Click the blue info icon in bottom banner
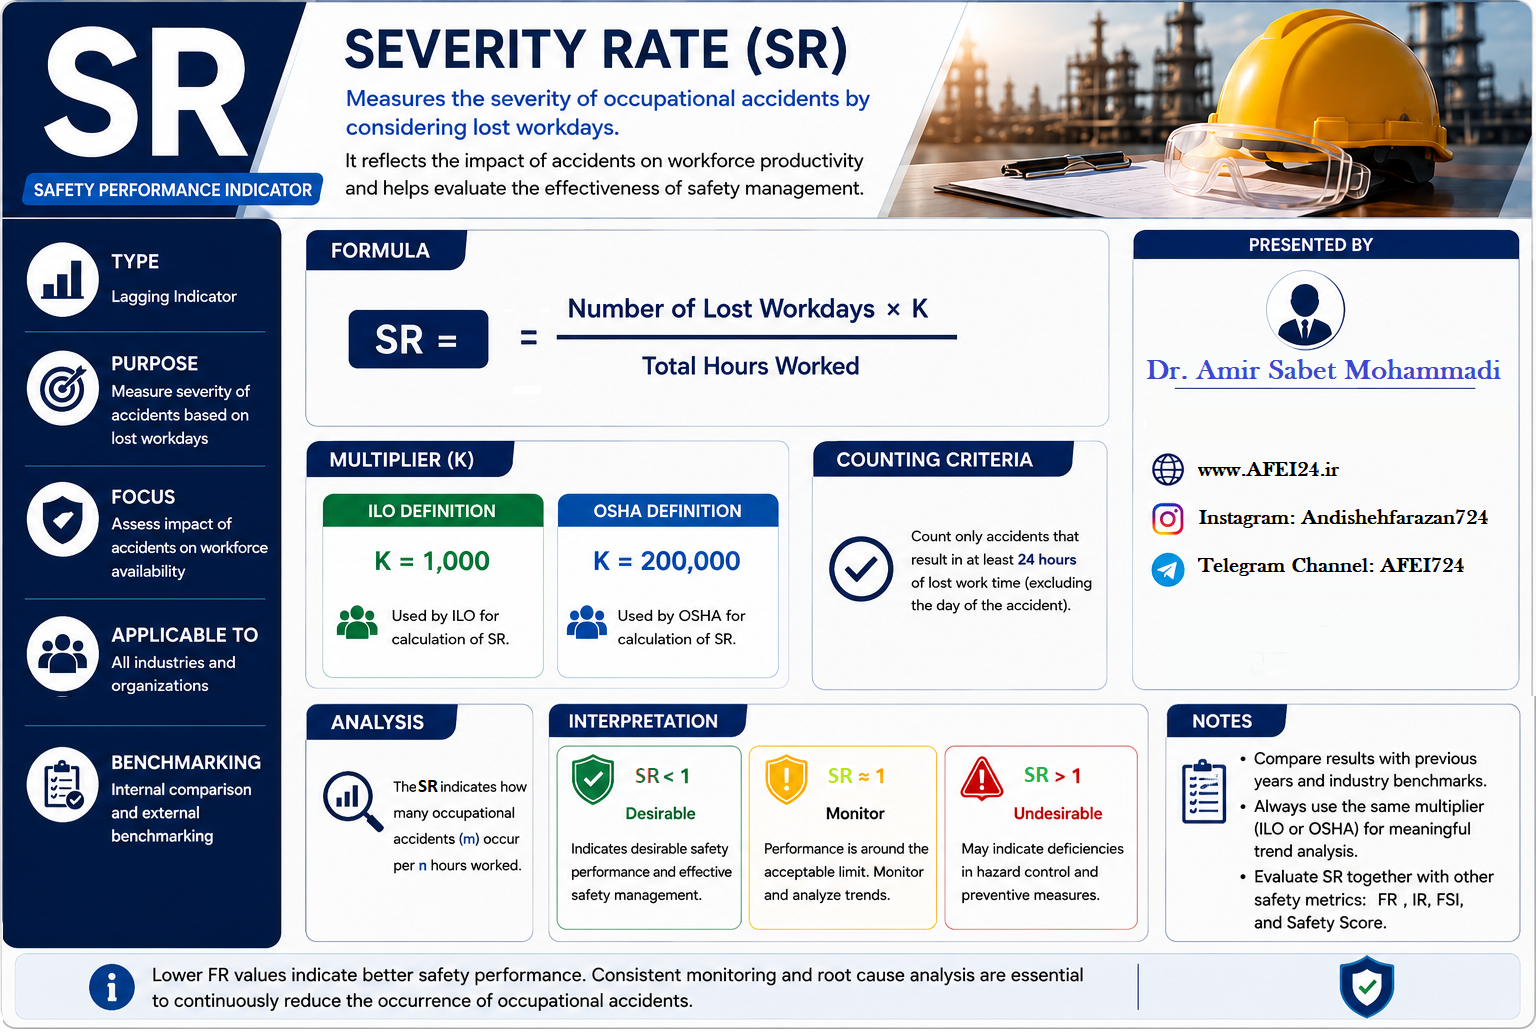Viewport: 1536px width, 1034px height. point(112,988)
